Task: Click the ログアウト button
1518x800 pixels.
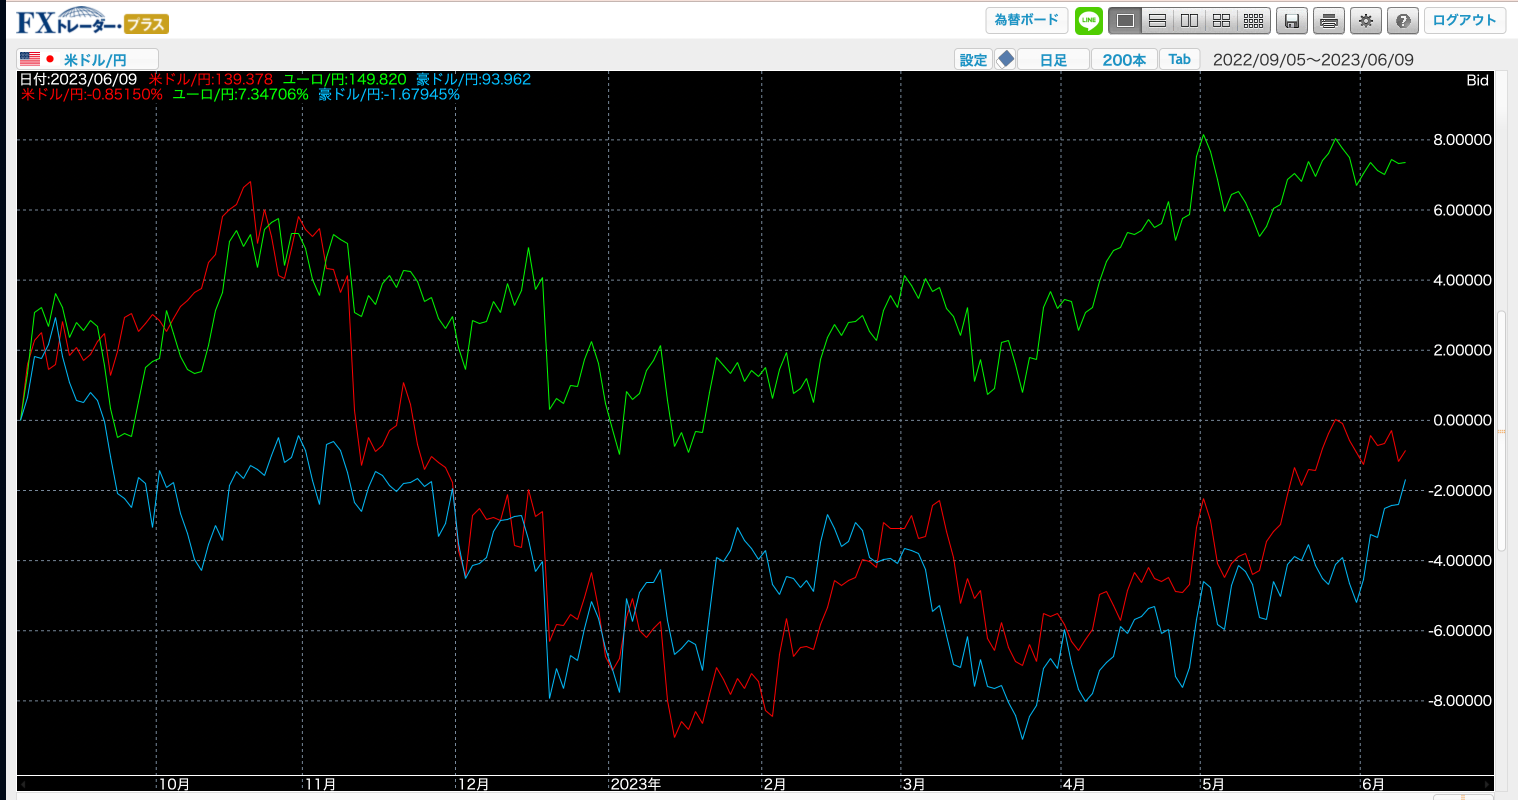Action: click(1464, 20)
